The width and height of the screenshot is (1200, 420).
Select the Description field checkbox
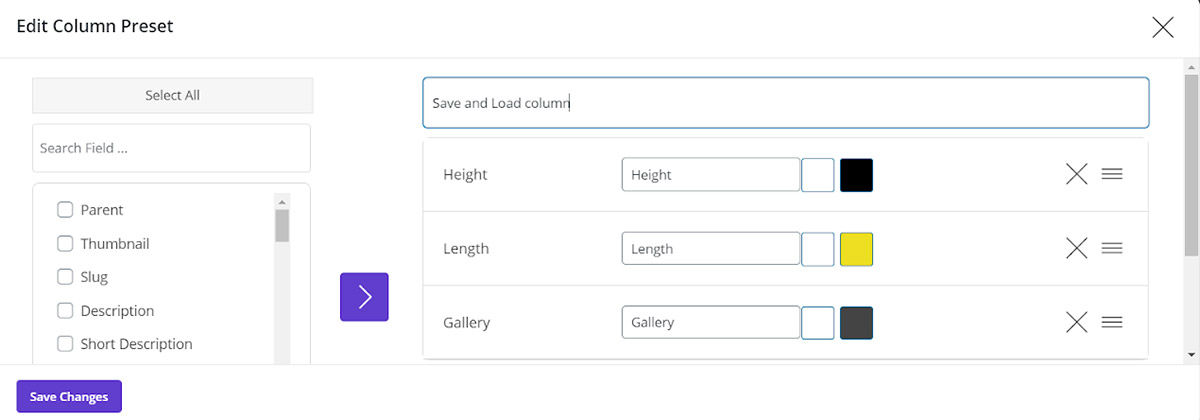[x=65, y=311]
